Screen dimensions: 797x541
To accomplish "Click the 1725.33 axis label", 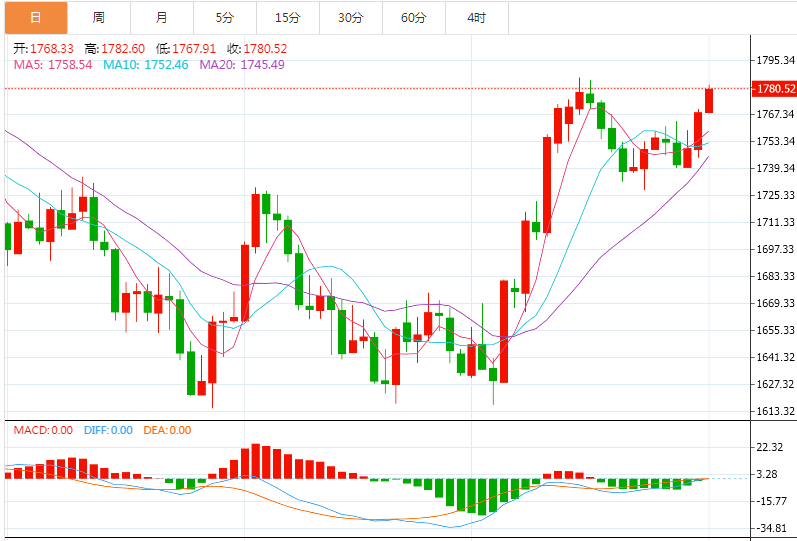I will pyautogui.click(x=776, y=195).
